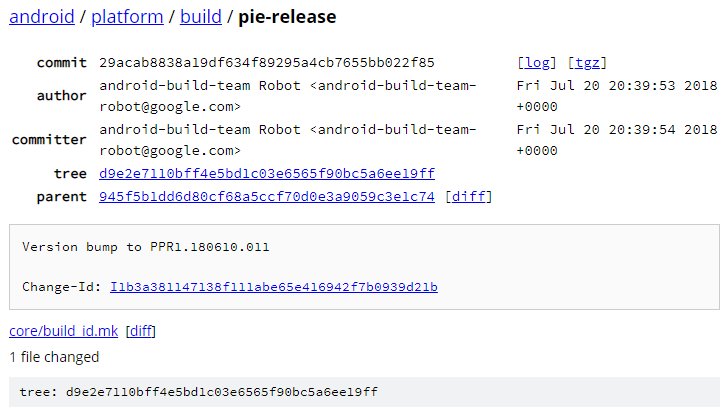The width and height of the screenshot is (728, 414).
Task: Click the committer name and email text
Action: pos(288,140)
